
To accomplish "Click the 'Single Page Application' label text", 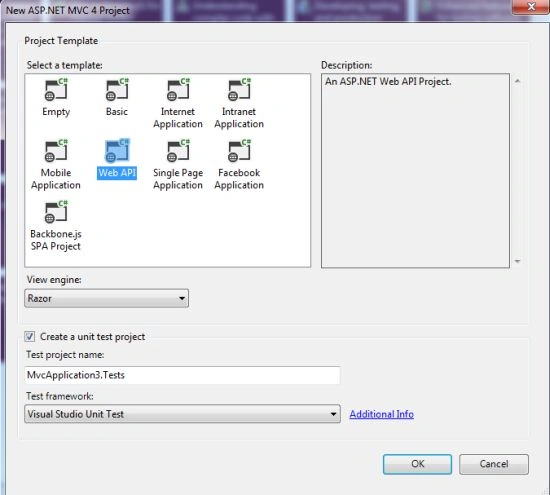I will tap(178, 179).
